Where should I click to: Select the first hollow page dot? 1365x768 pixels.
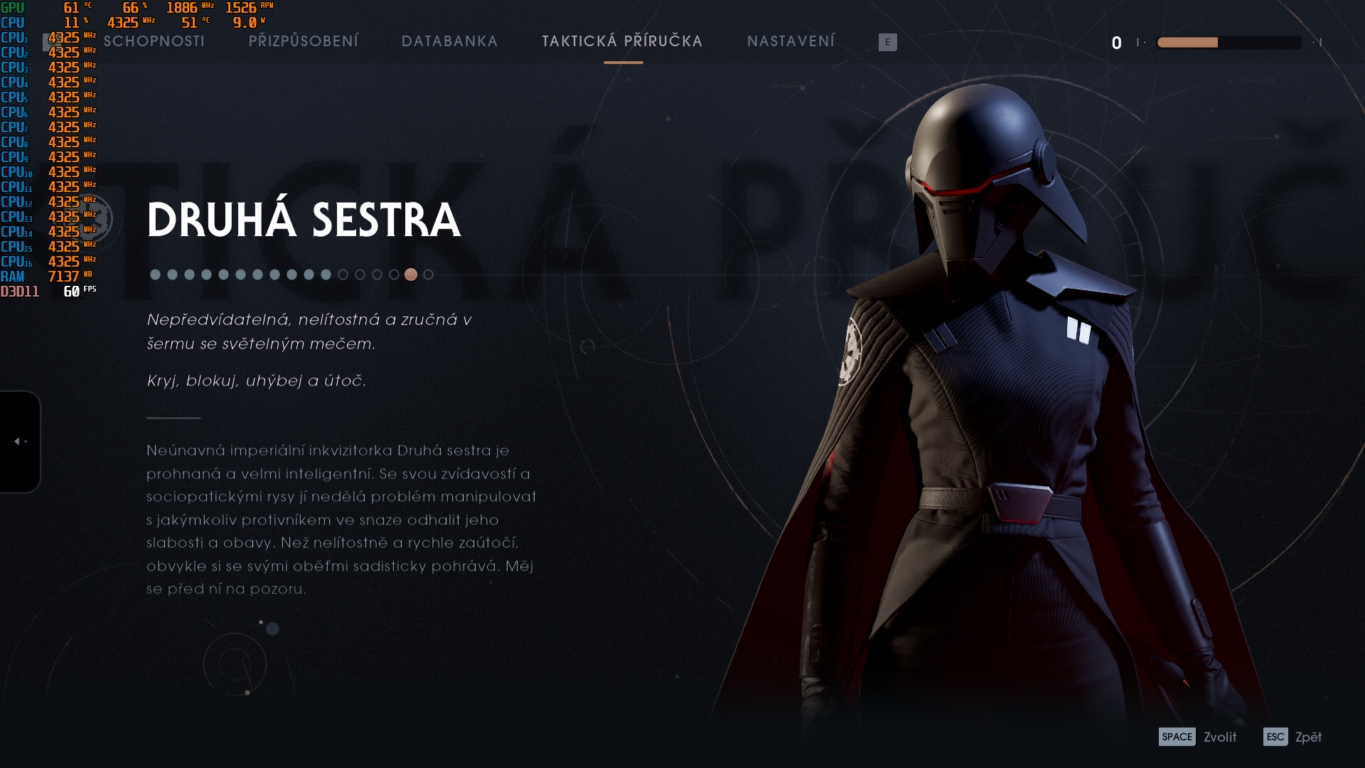coord(343,274)
